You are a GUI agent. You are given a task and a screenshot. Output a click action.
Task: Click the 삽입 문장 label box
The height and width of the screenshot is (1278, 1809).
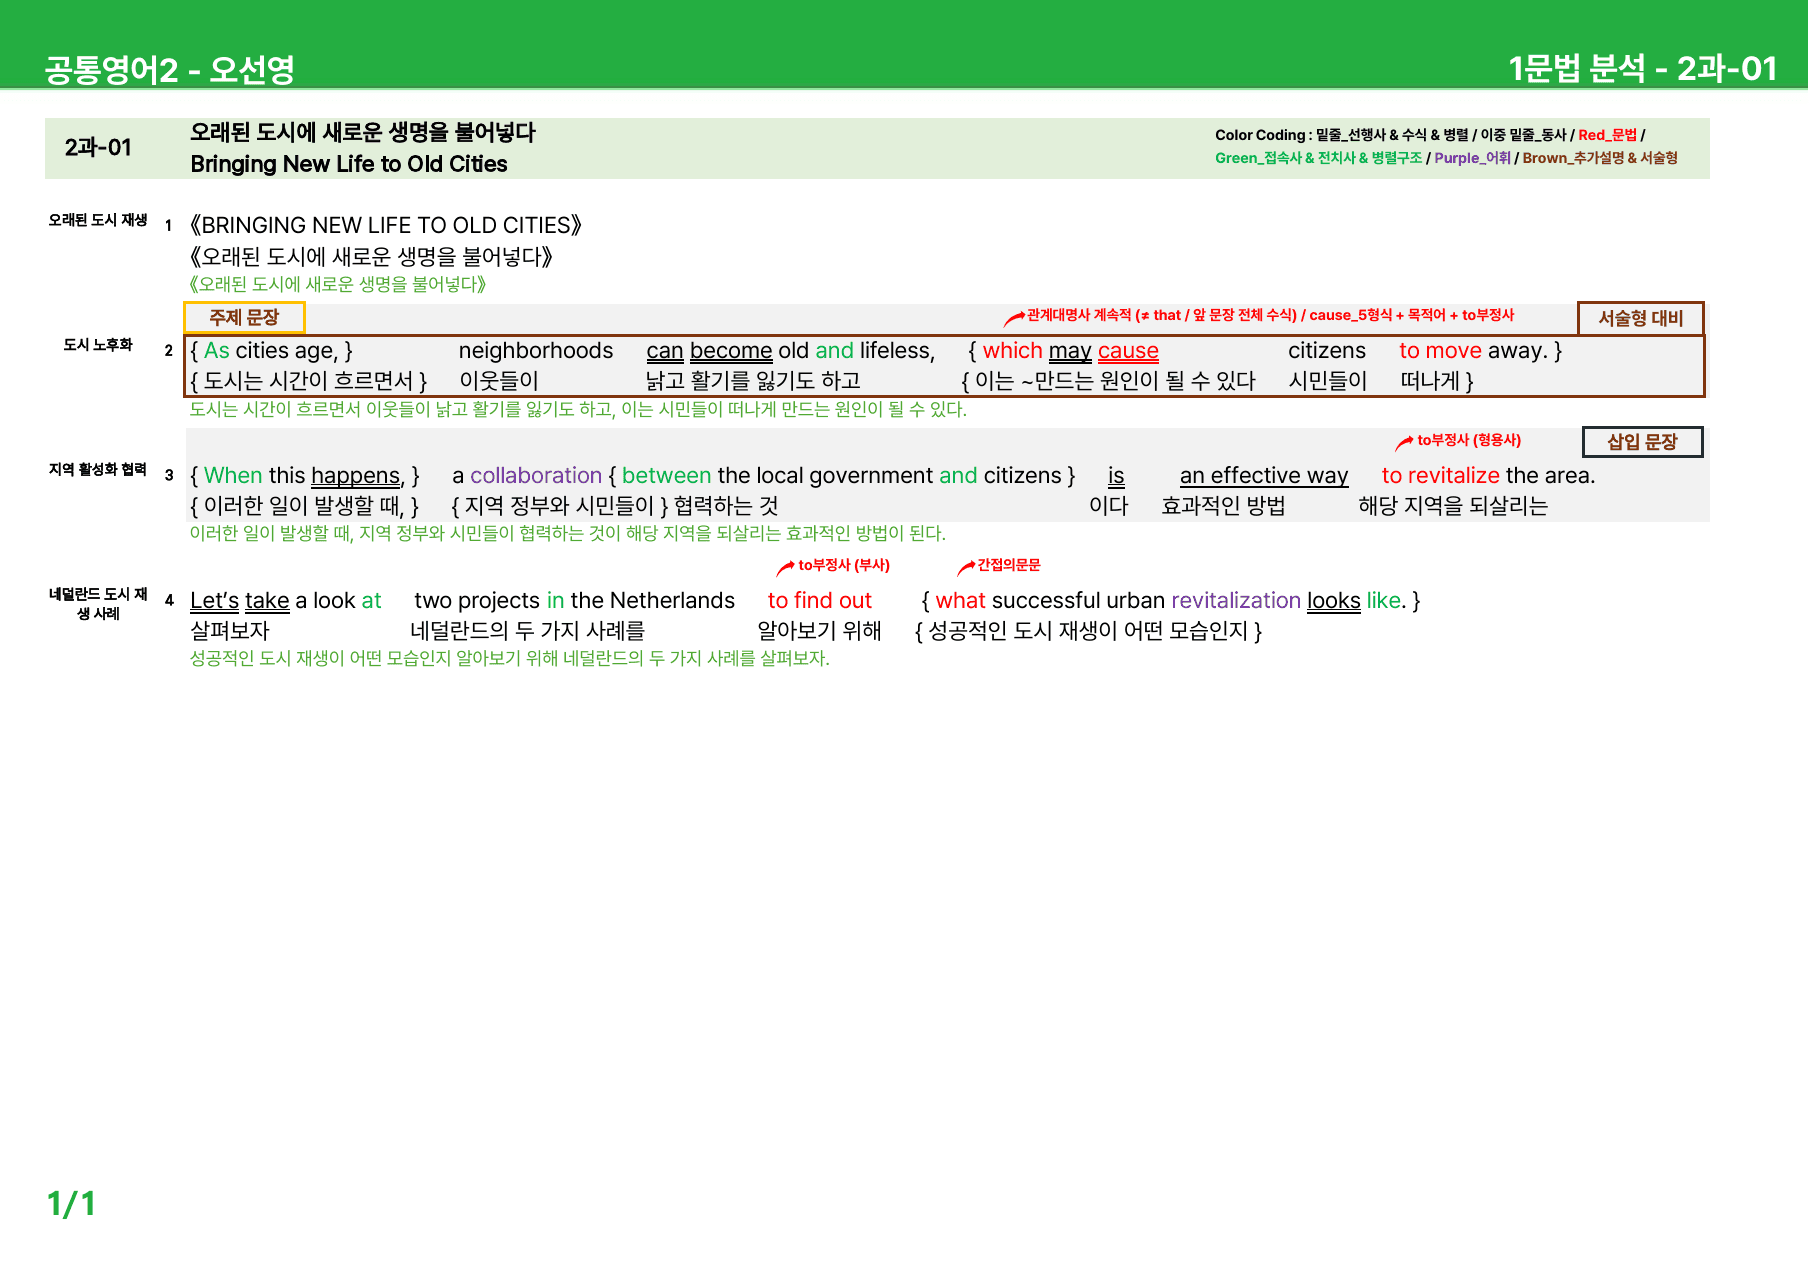tap(1642, 442)
